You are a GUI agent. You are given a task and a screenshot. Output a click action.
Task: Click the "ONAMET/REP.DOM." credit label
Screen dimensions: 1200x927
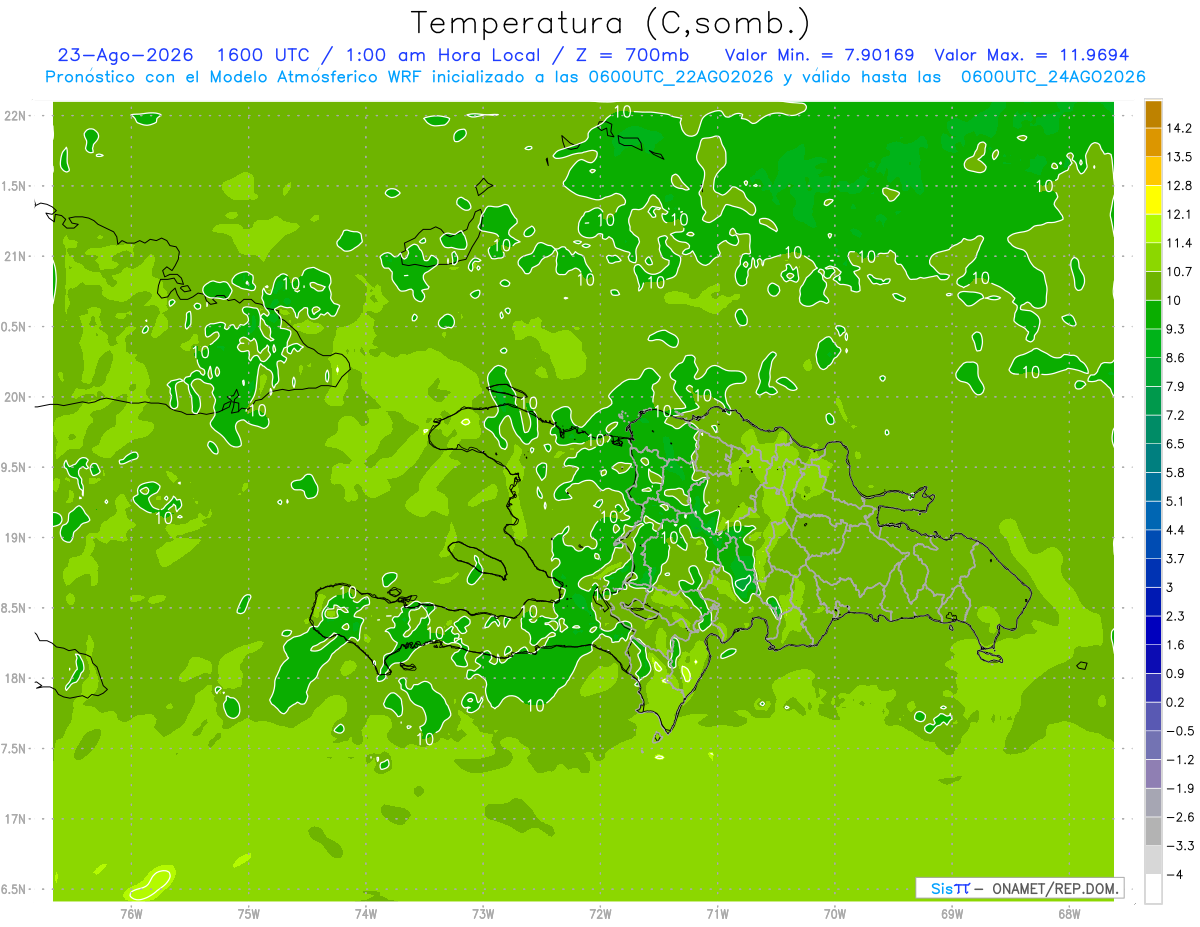pos(1056,888)
